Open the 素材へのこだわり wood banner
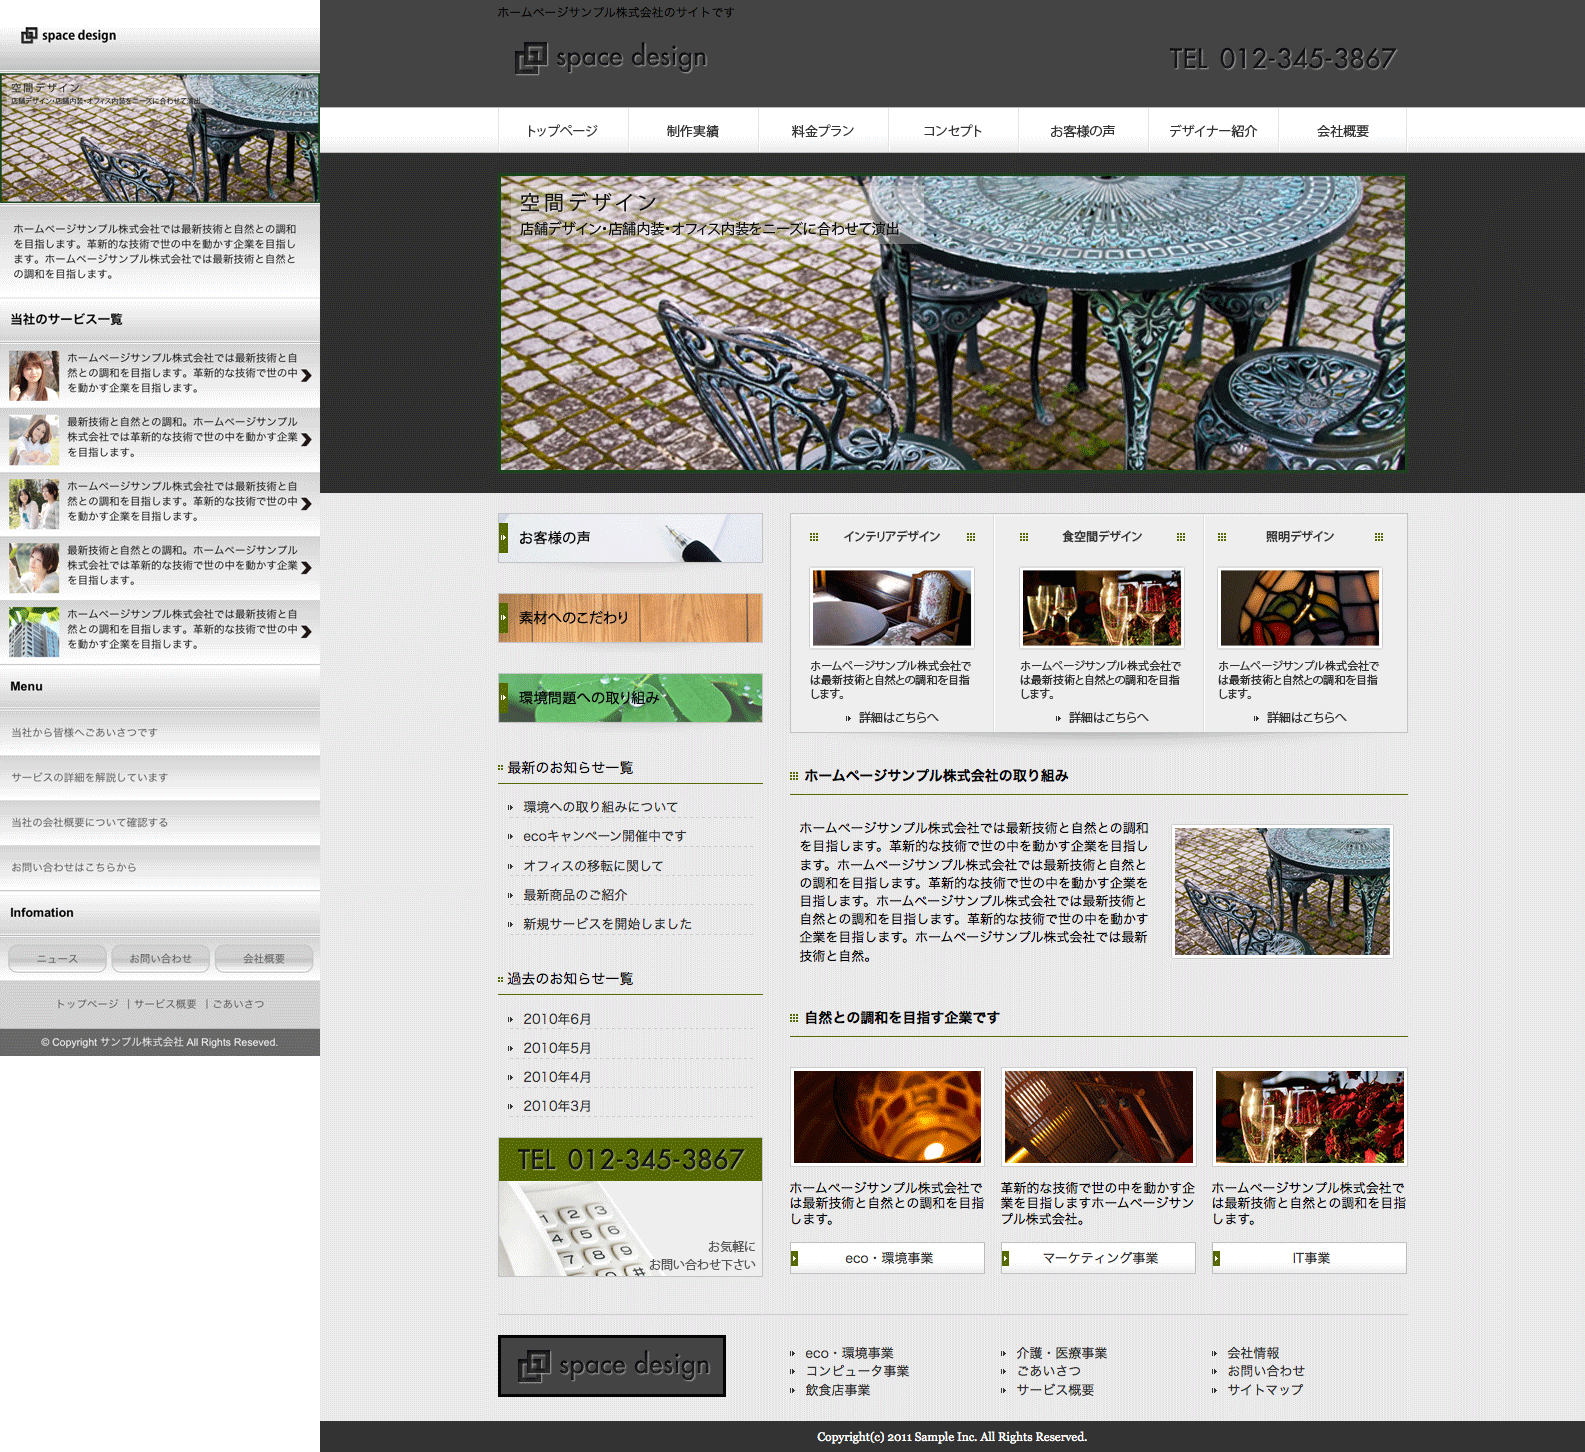The width and height of the screenshot is (1585, 1452). [630, 618]
